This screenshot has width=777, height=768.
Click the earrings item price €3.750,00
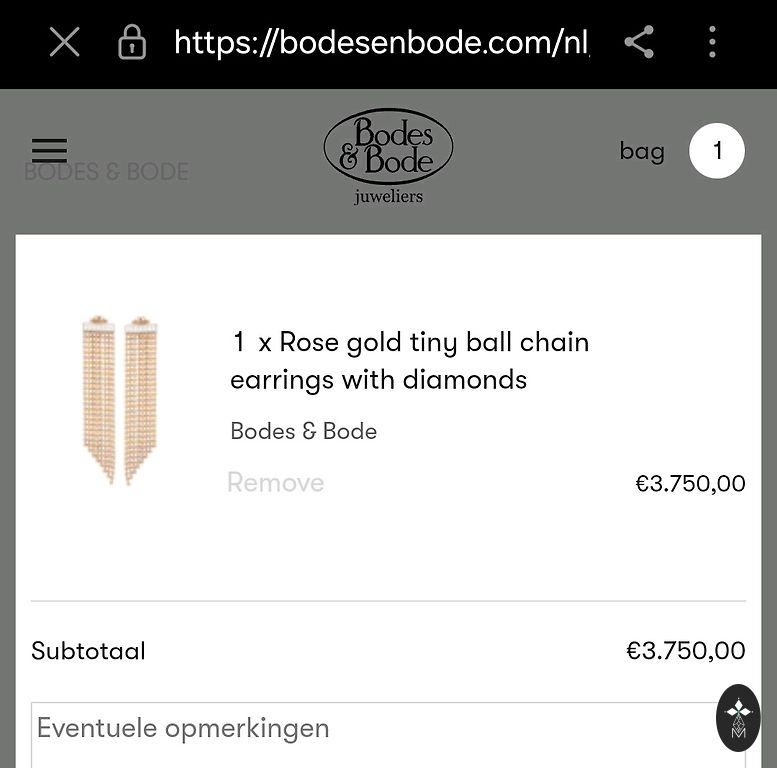(x=690, y=484)
